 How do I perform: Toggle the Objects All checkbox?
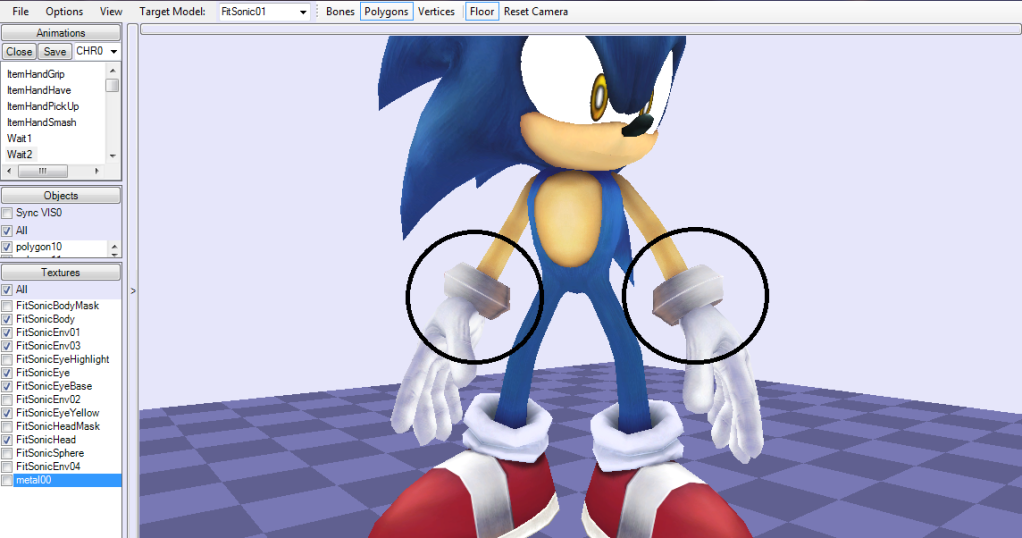click(x=7, y=231)
